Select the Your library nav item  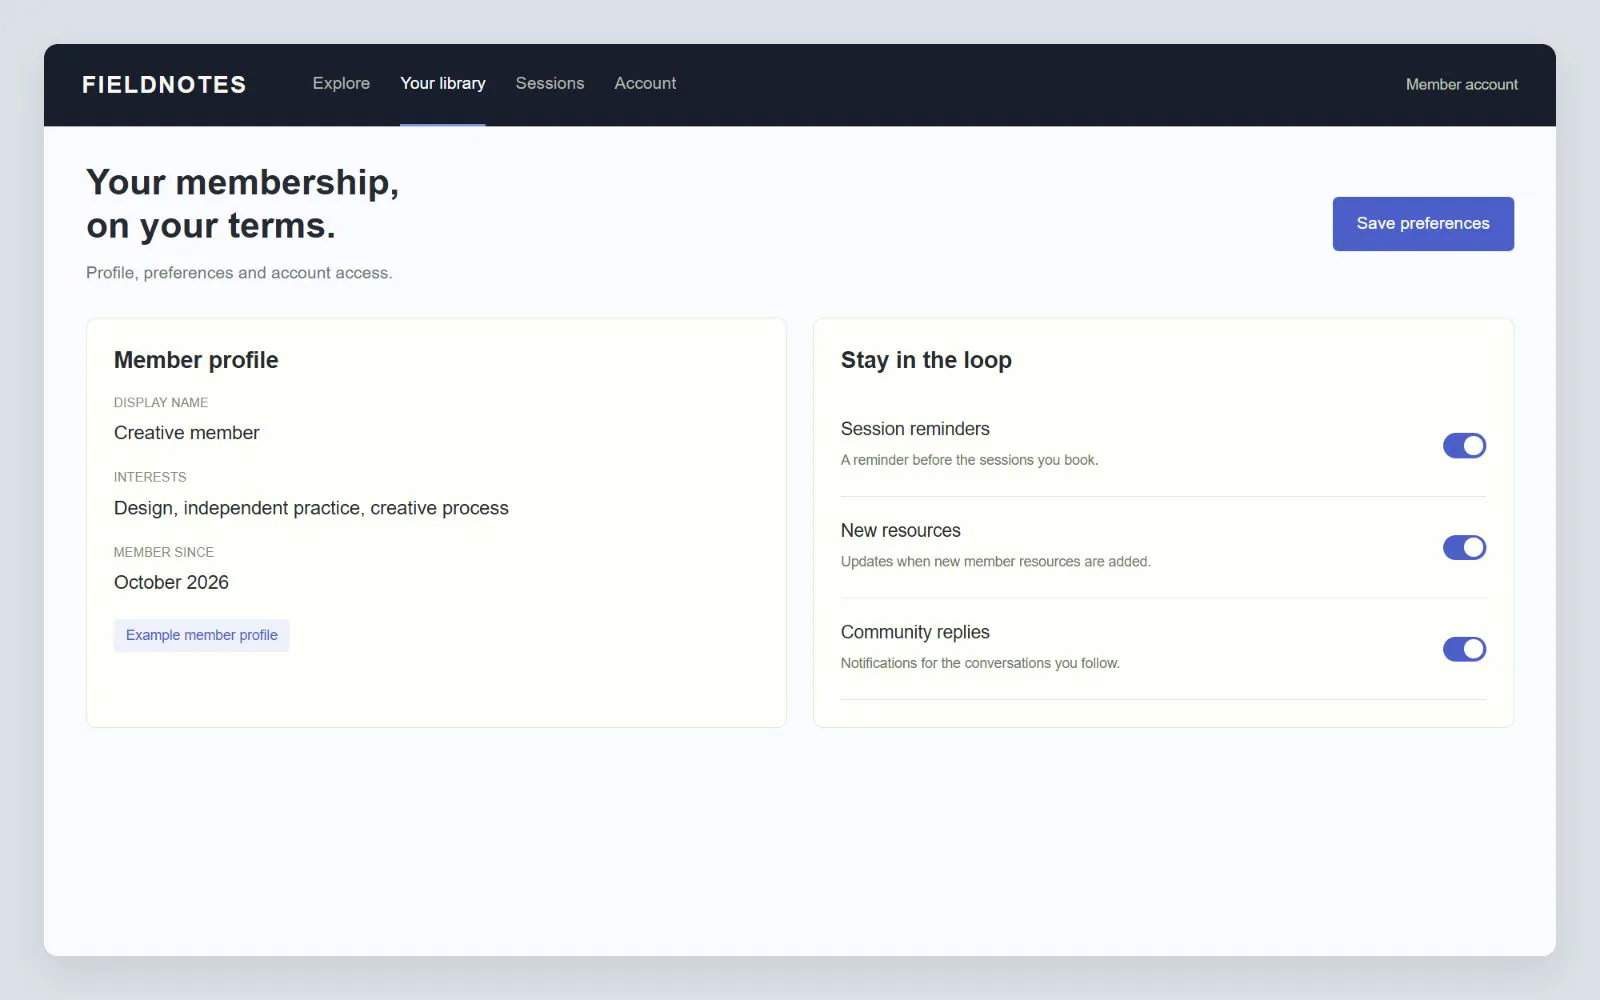[443, 84]
